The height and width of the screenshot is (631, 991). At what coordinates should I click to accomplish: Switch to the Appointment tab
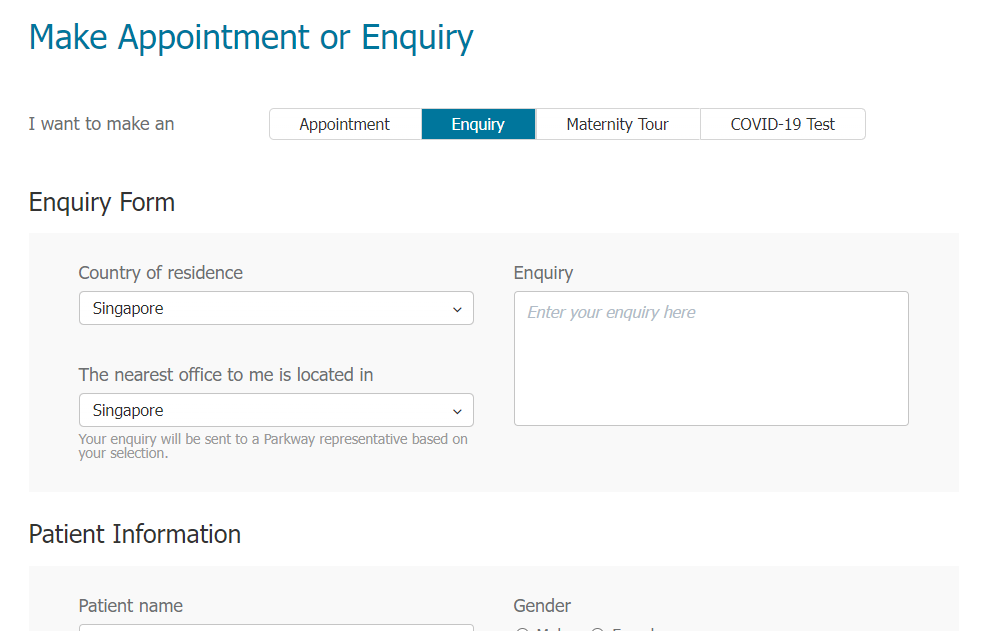click(345, 124)
